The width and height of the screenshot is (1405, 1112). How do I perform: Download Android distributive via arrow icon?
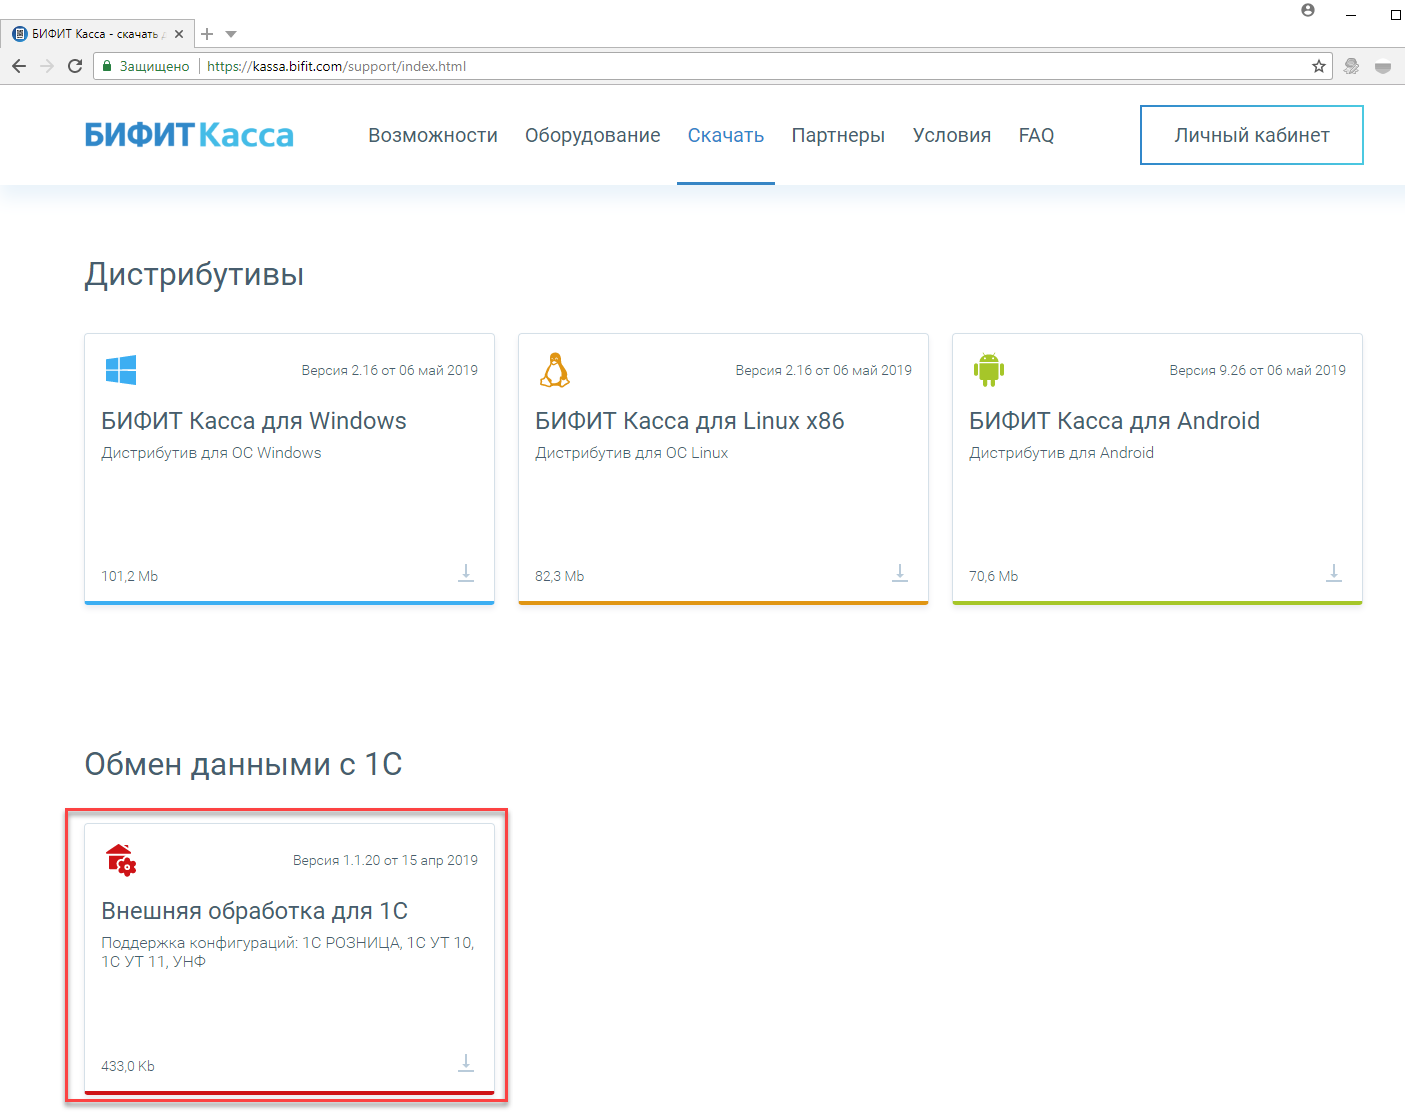point(1334,573)
